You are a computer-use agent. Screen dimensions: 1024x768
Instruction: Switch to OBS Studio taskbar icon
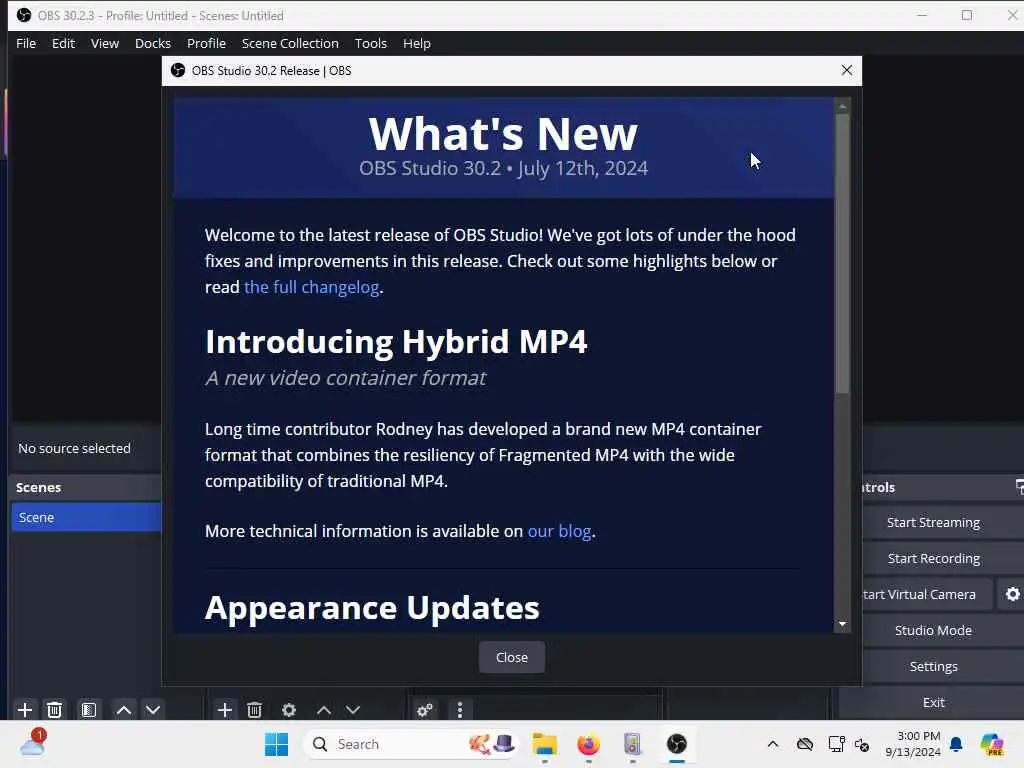pos(677,744)
